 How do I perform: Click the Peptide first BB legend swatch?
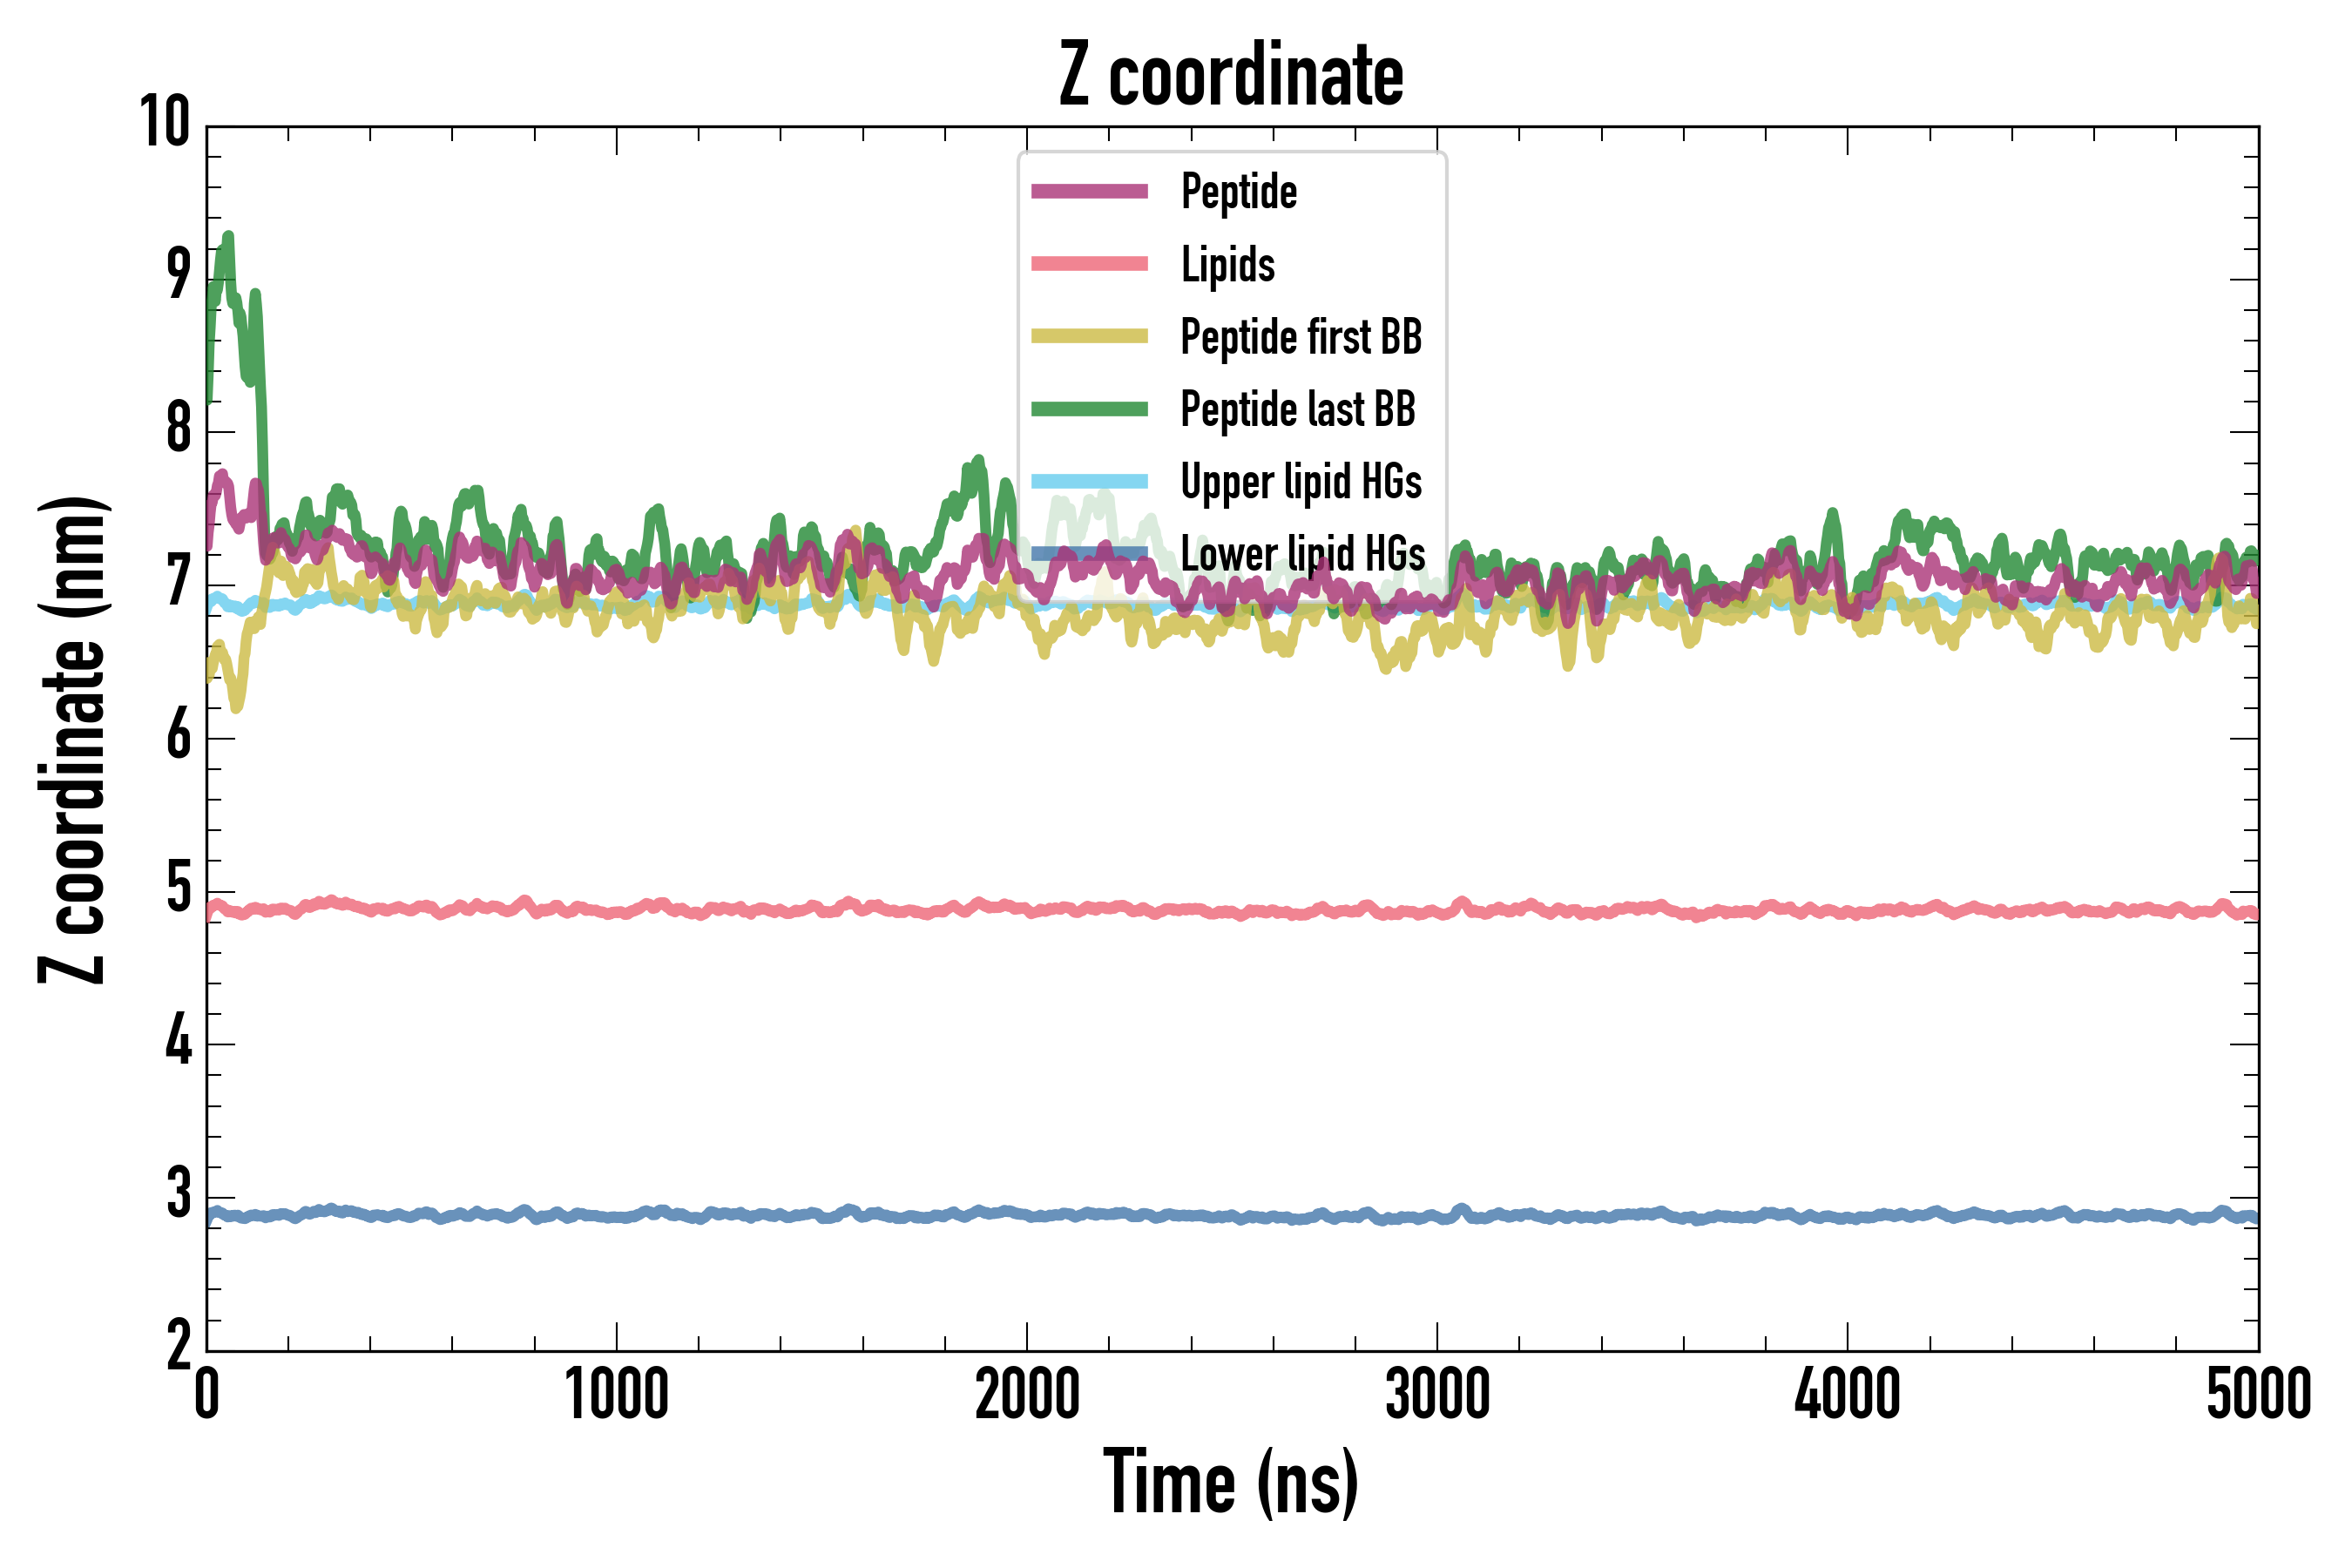pyautogui.click(x=1089, y=336)
